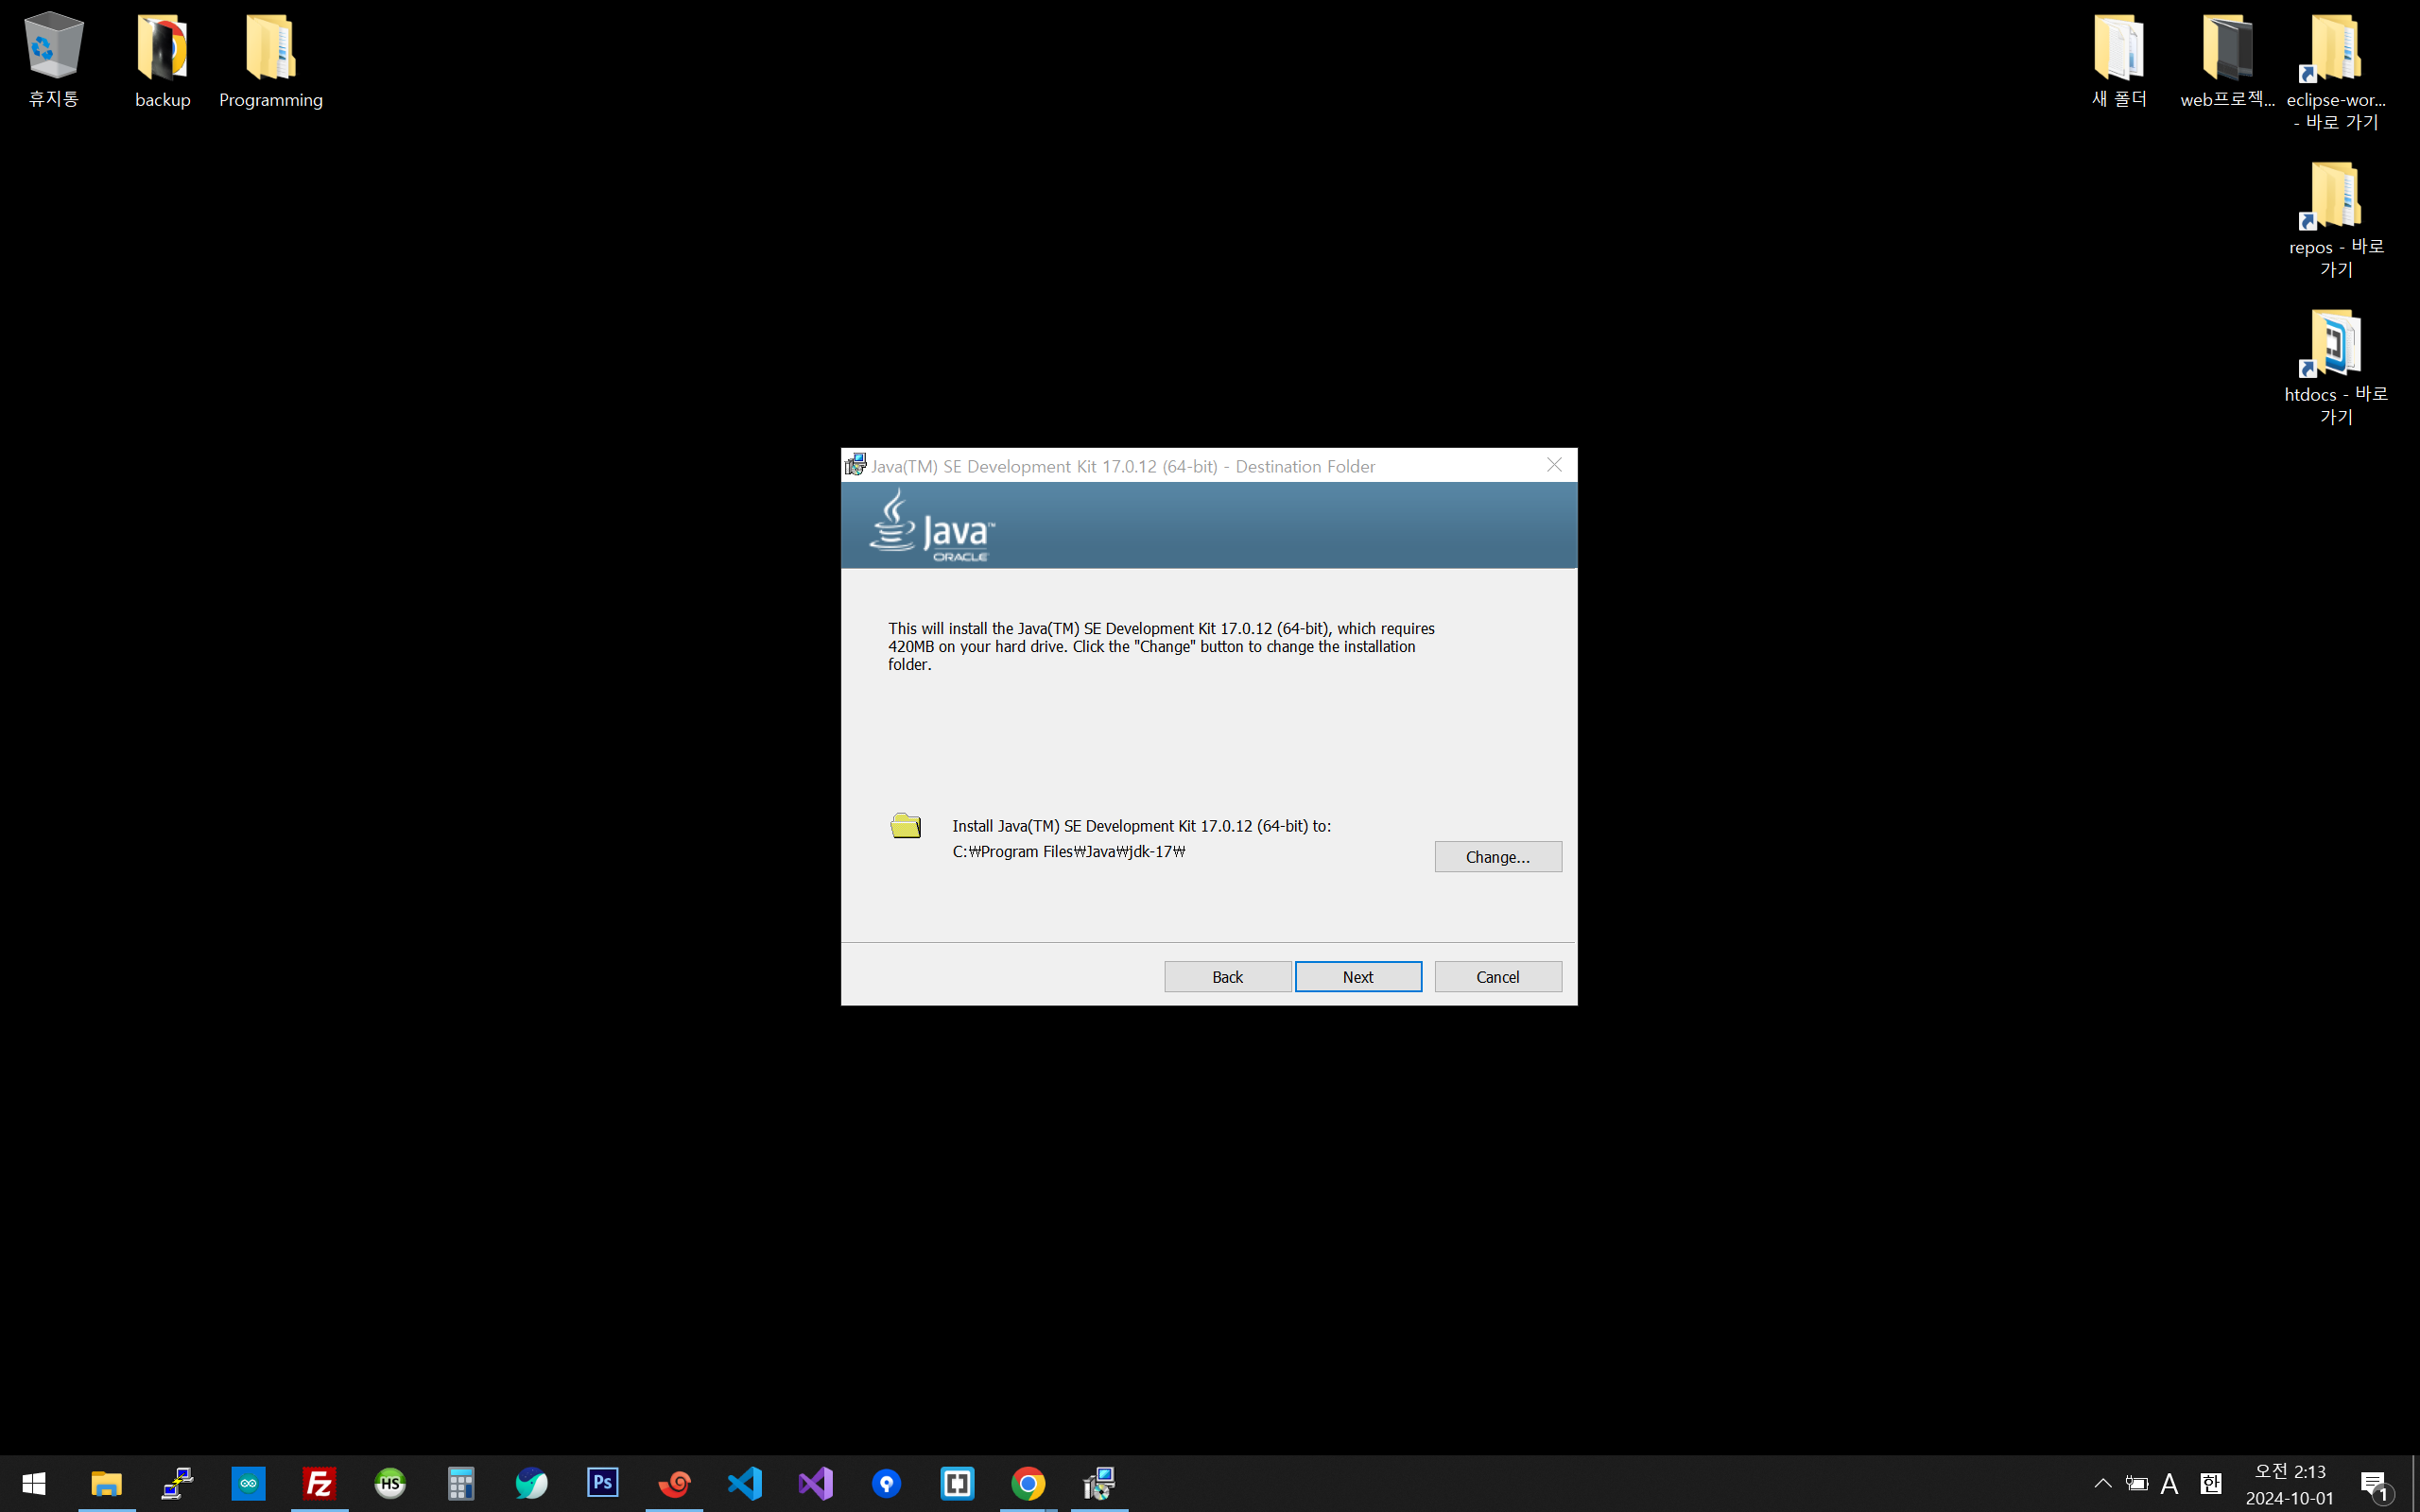Open Arduino IDE from the taskbar
This screenshot has width=2420, height=1512.
click(x=248, y=1483)
